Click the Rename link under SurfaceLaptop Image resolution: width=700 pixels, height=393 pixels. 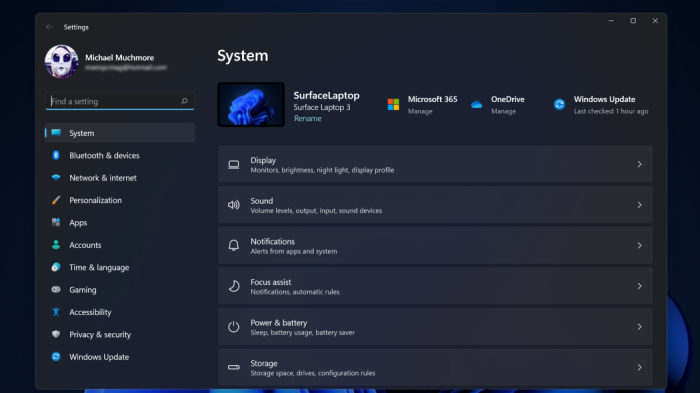308,118
